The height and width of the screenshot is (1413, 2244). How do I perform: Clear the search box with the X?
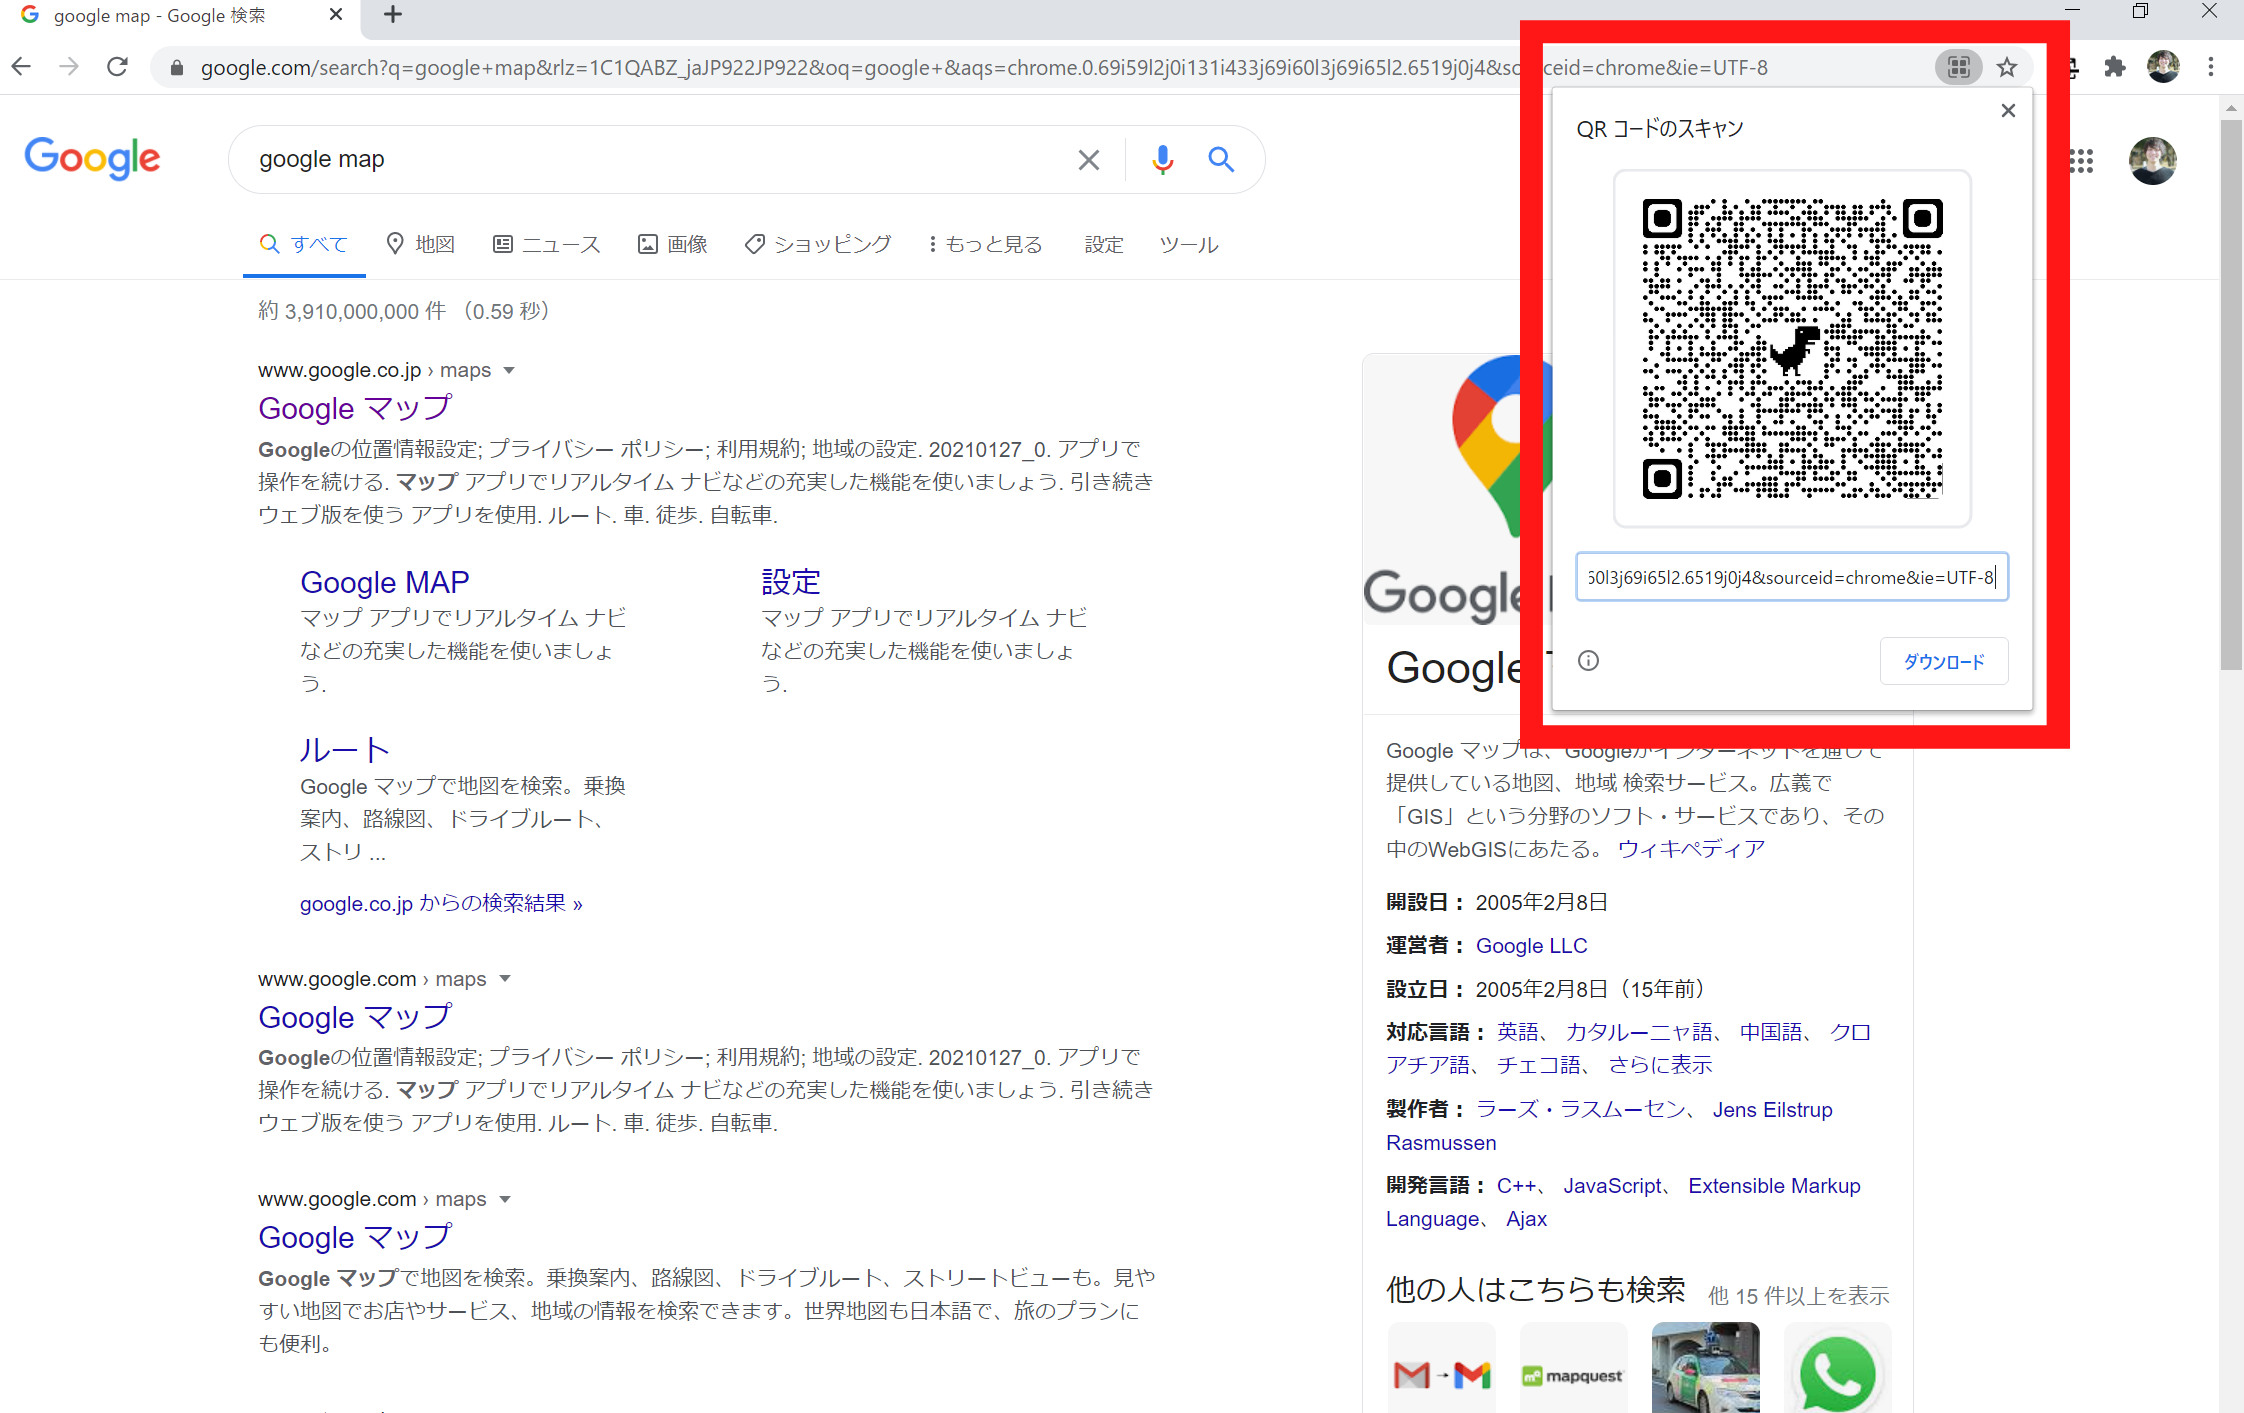pyautogui.click(x=1088, y=159)
